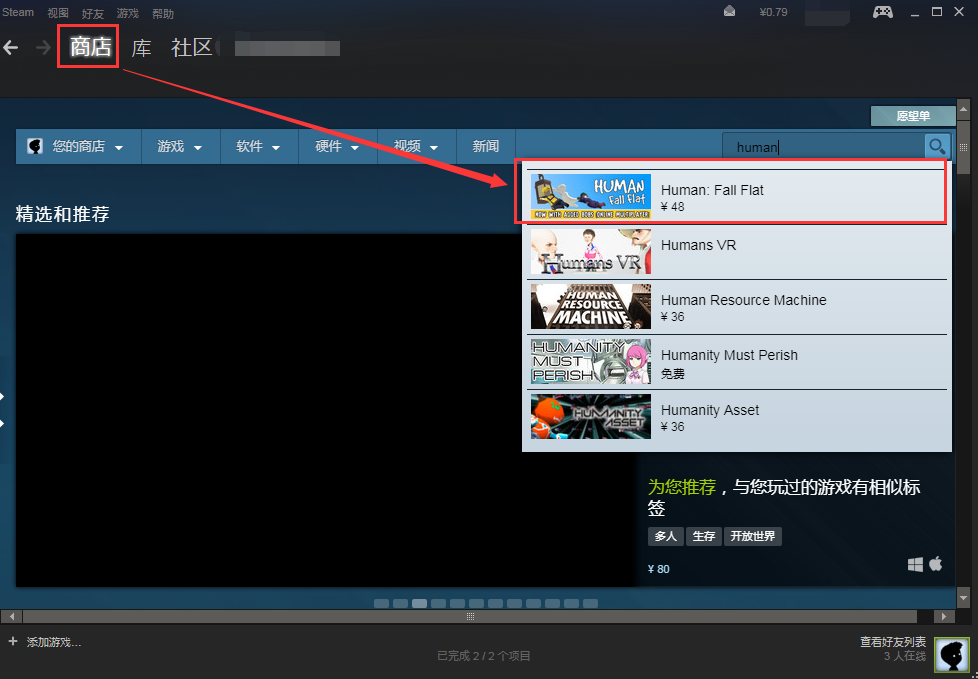Open the 视图 menu
The height and width of the screenshot is (679, 978).
(x=58, y=13)
